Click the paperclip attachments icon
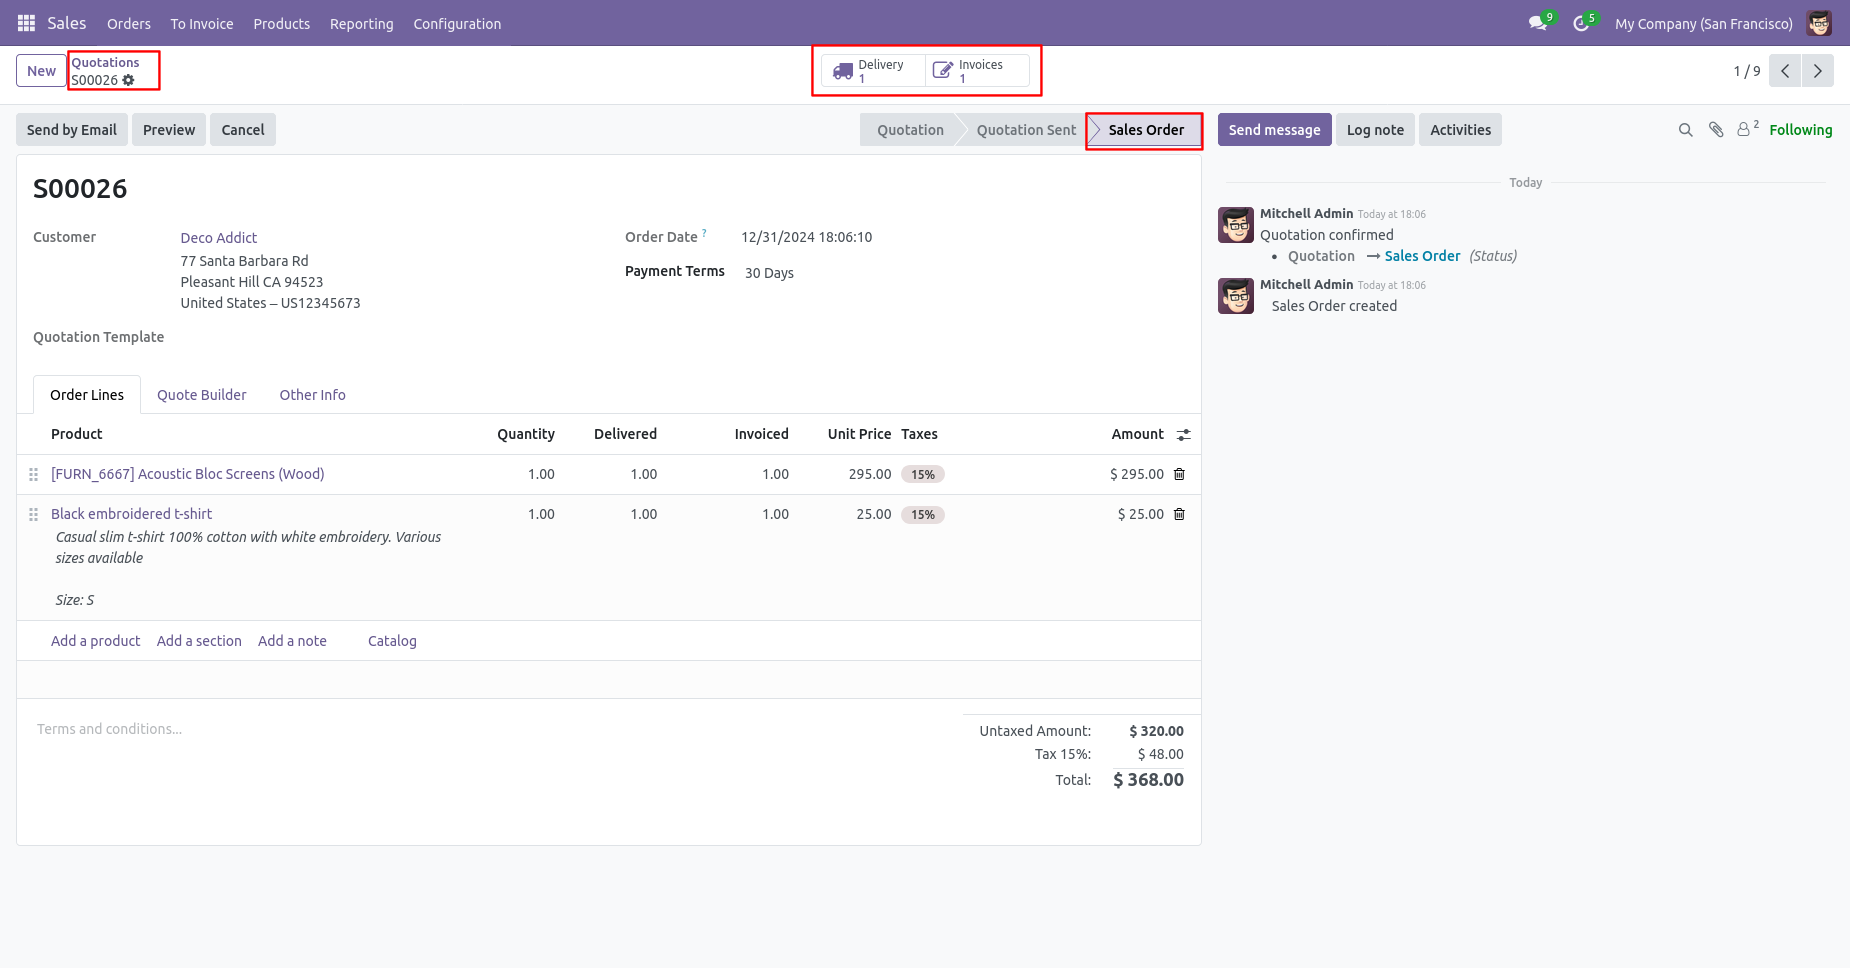1850x968 pixels. pos(1716,130)
